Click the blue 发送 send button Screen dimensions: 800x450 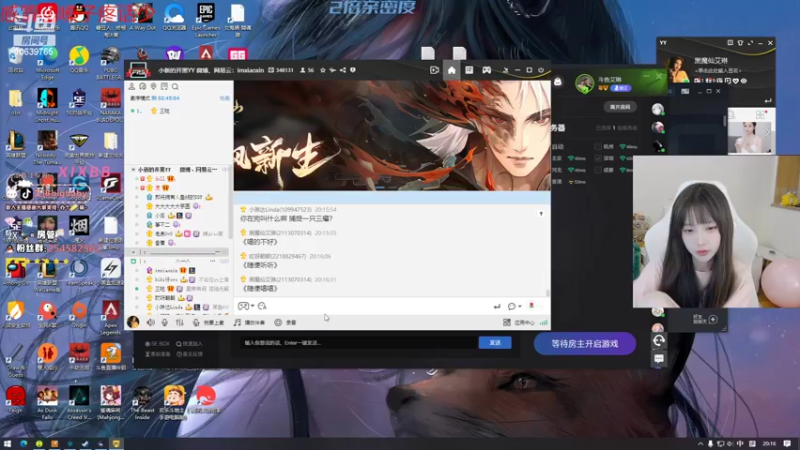(x=495, y=343)
